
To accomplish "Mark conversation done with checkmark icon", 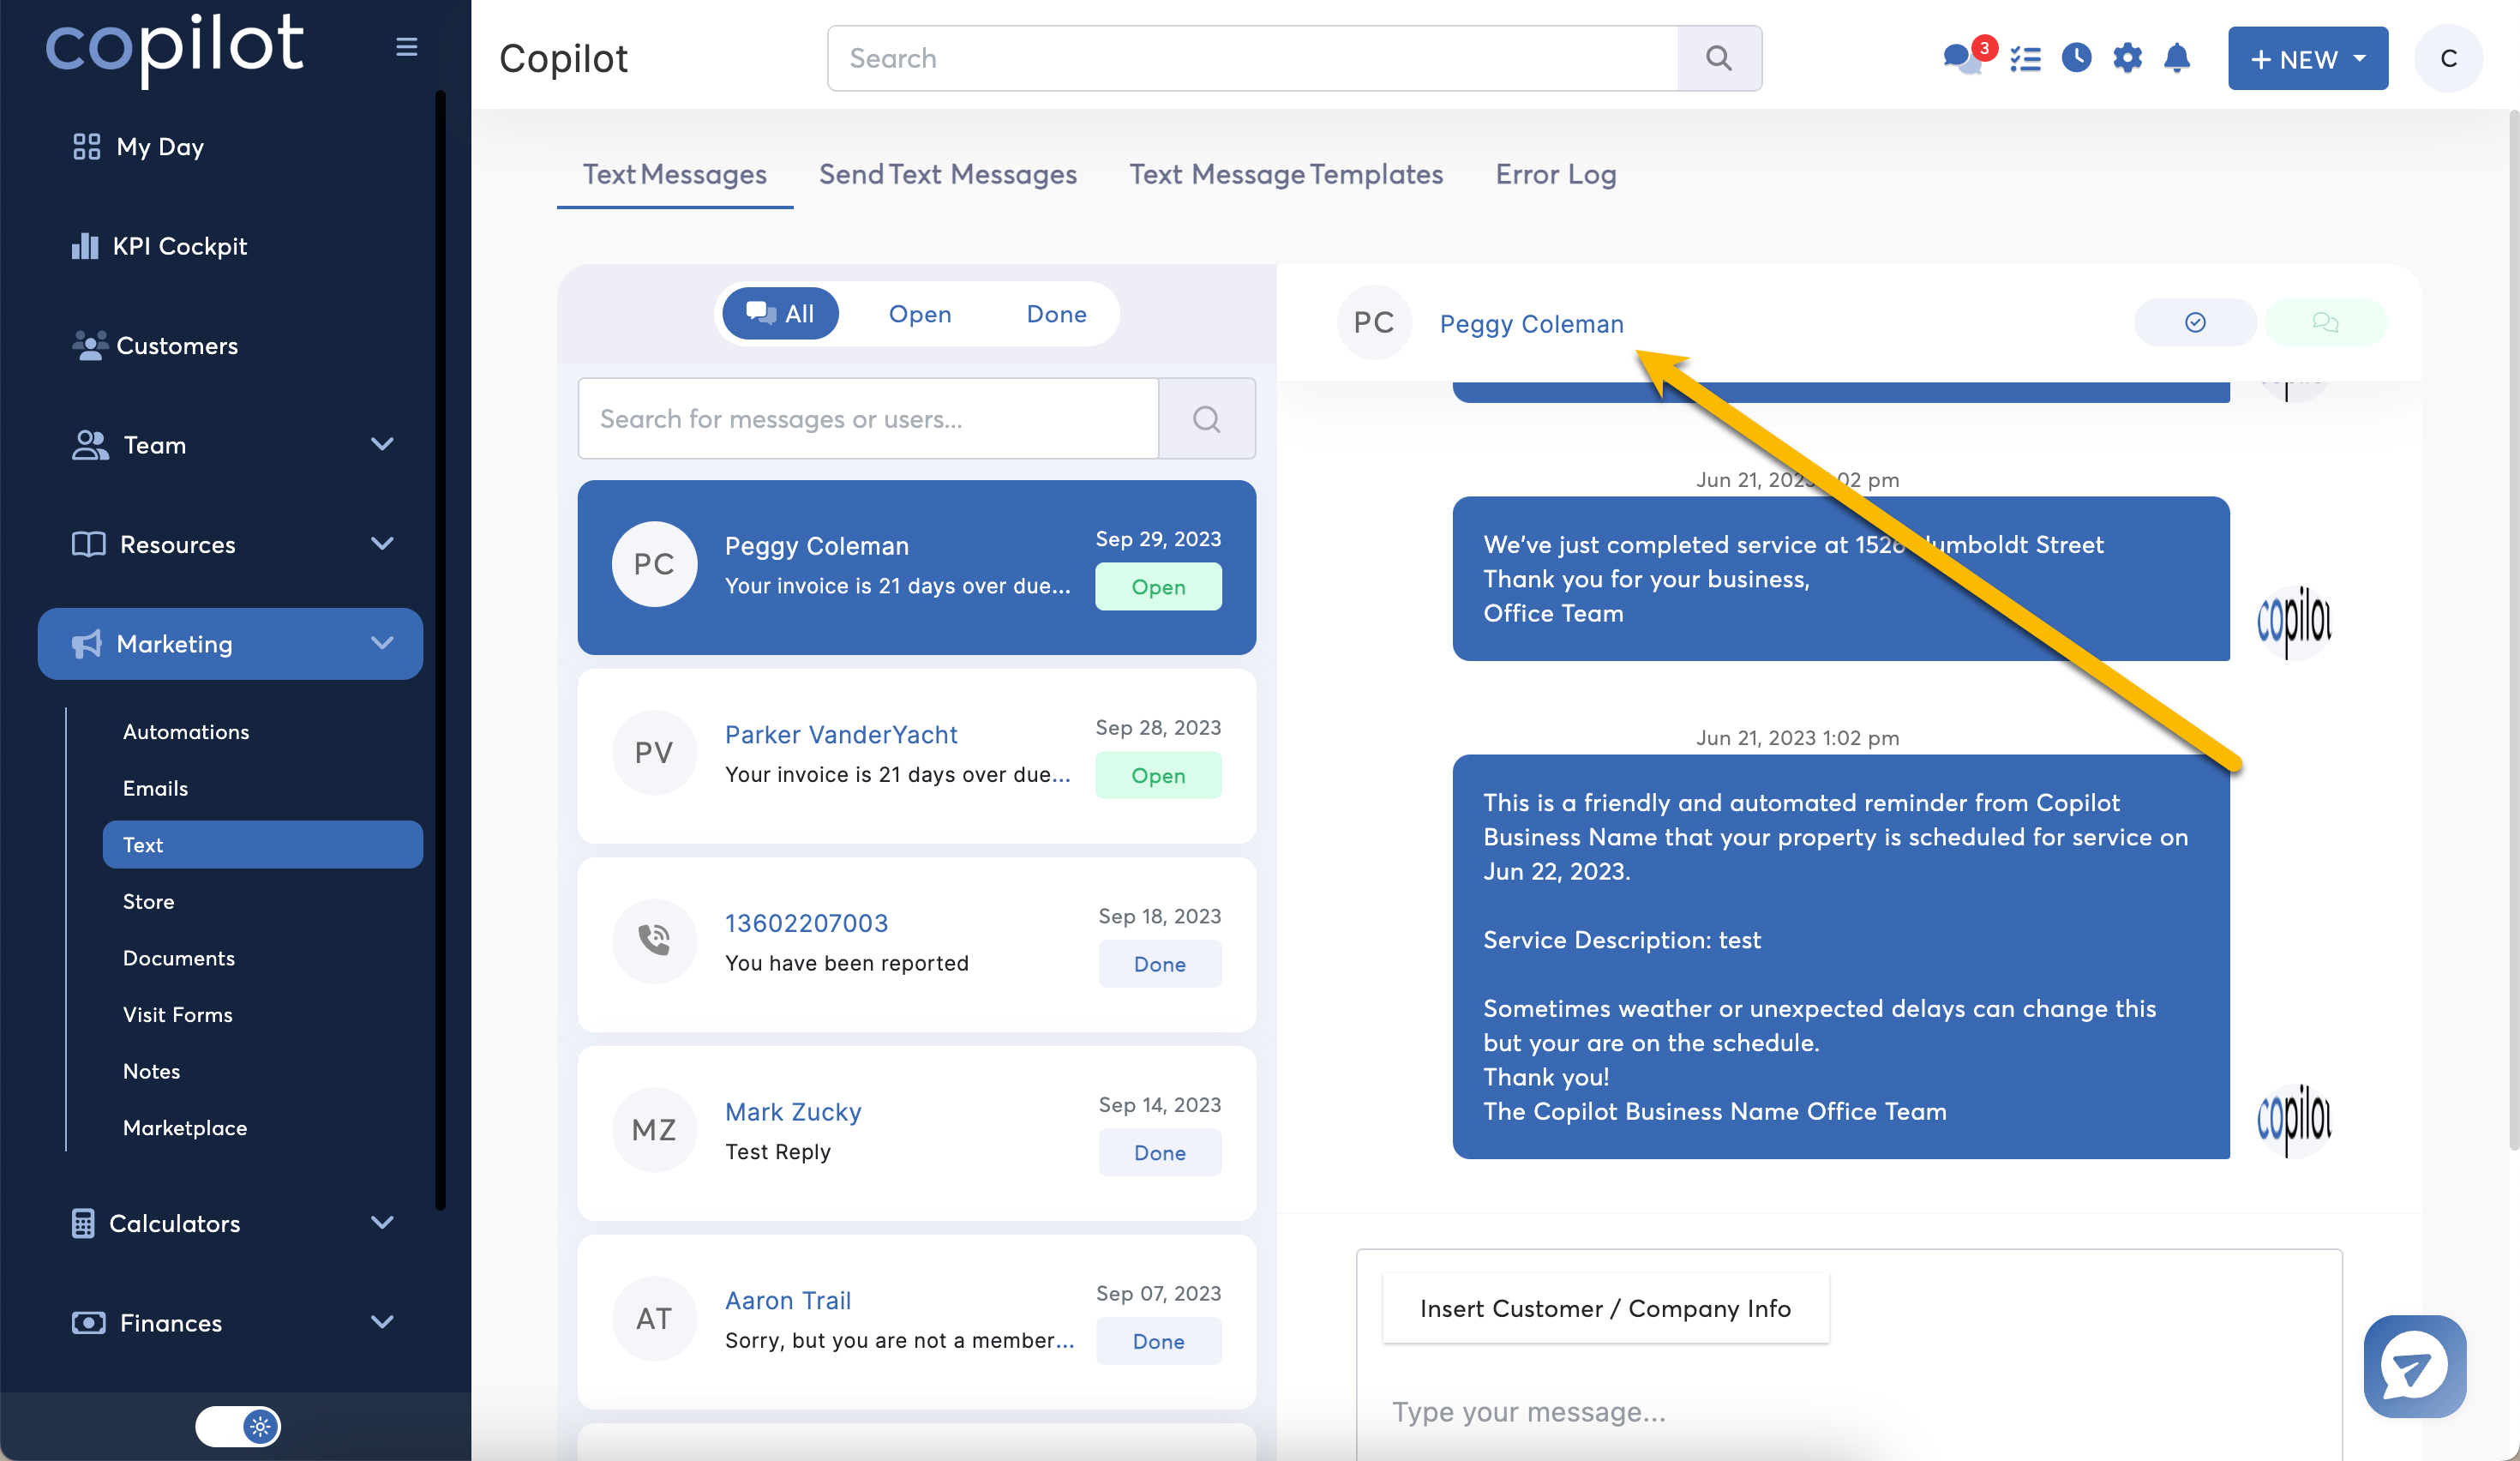I will click(2195, 322).
